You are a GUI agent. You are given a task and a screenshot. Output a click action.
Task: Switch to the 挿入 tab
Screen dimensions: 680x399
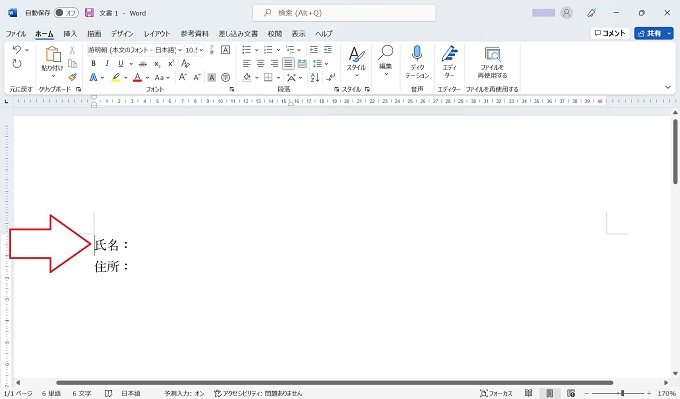[70, 33]
